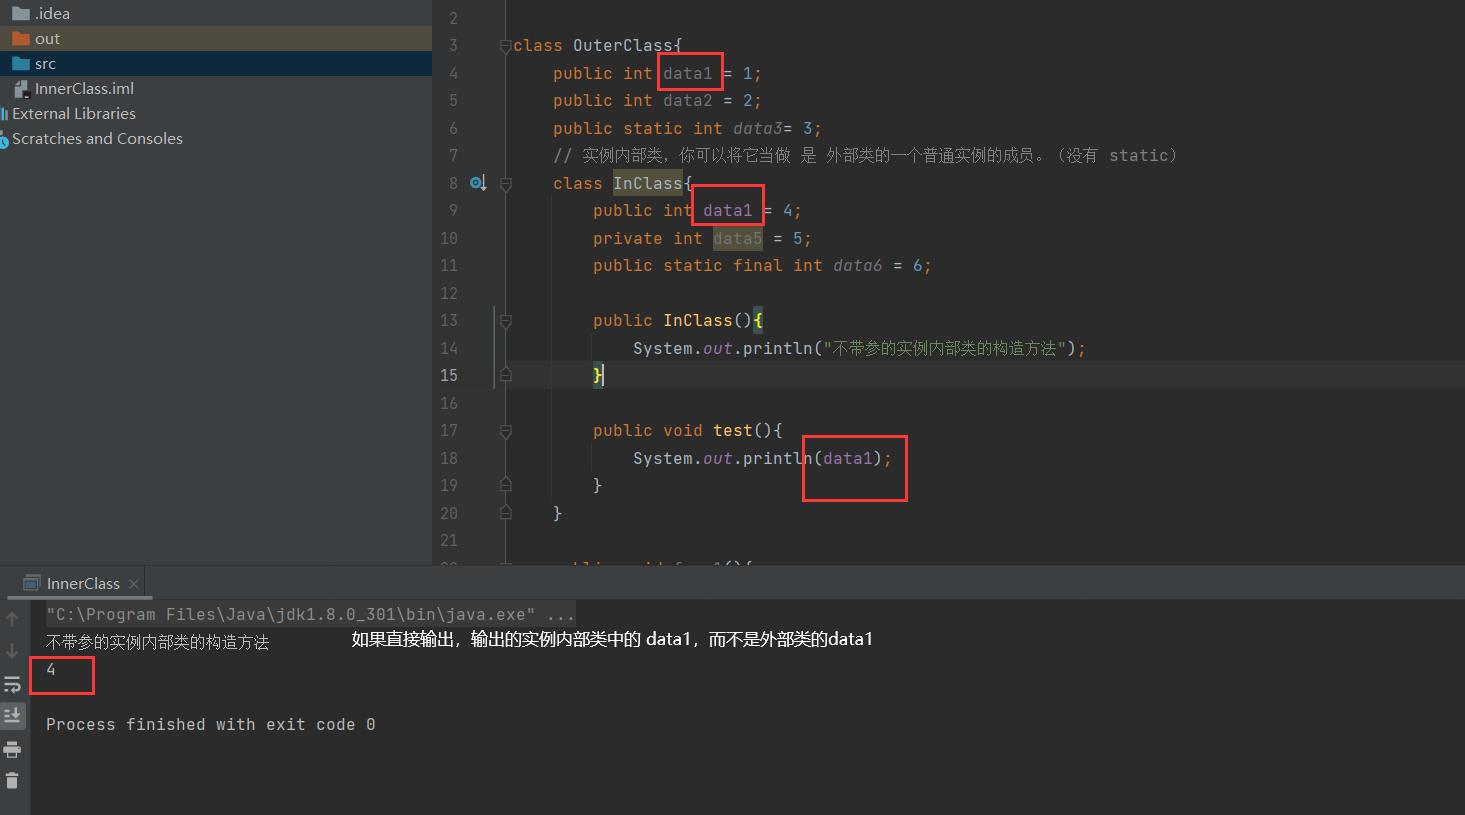
Task: Click the console line 不带参的实例内部类的构造方法
Action: point(158,642)
